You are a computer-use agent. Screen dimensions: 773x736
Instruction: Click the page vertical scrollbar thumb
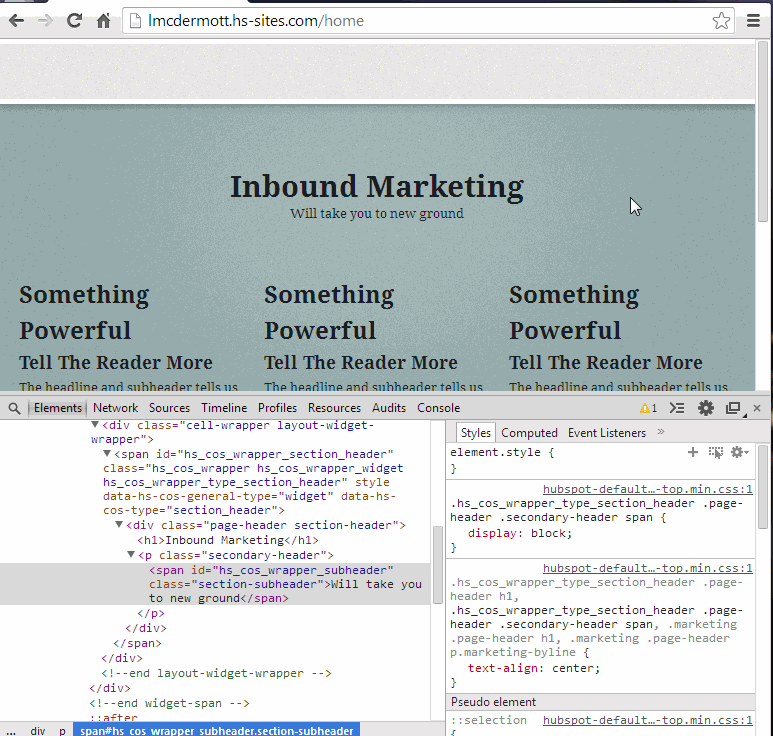[763, 132]
